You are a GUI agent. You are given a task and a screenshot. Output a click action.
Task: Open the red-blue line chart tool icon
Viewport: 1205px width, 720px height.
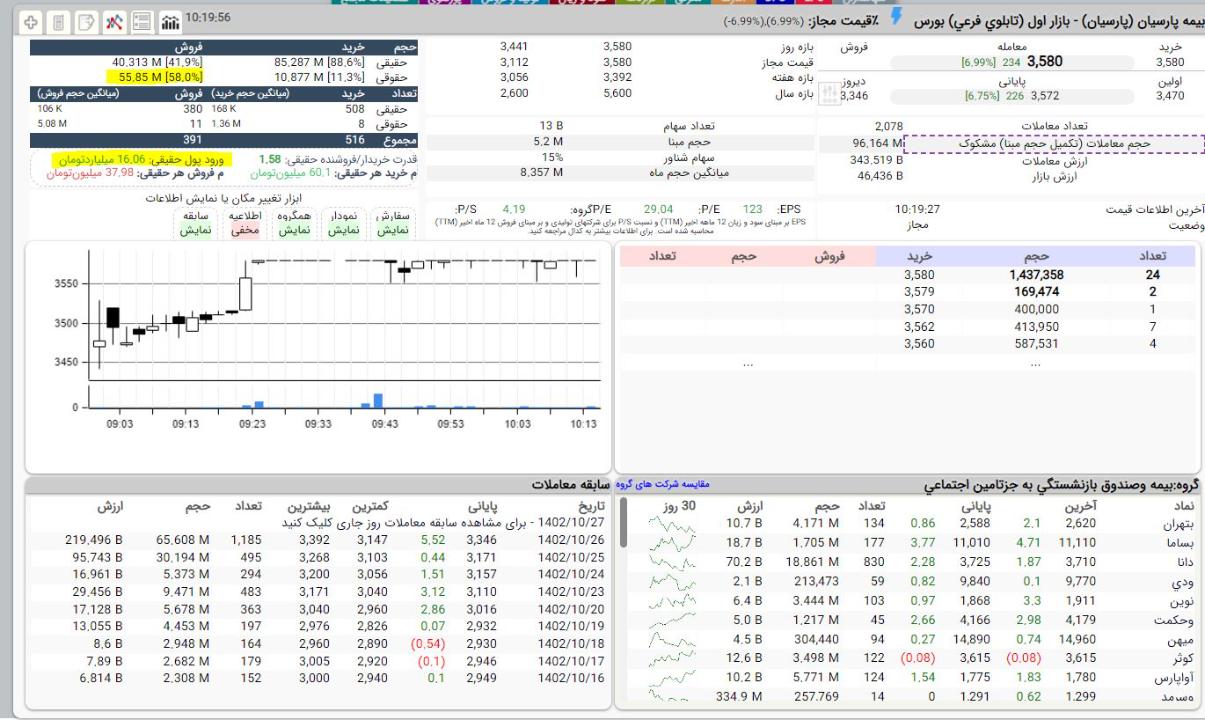114,21
